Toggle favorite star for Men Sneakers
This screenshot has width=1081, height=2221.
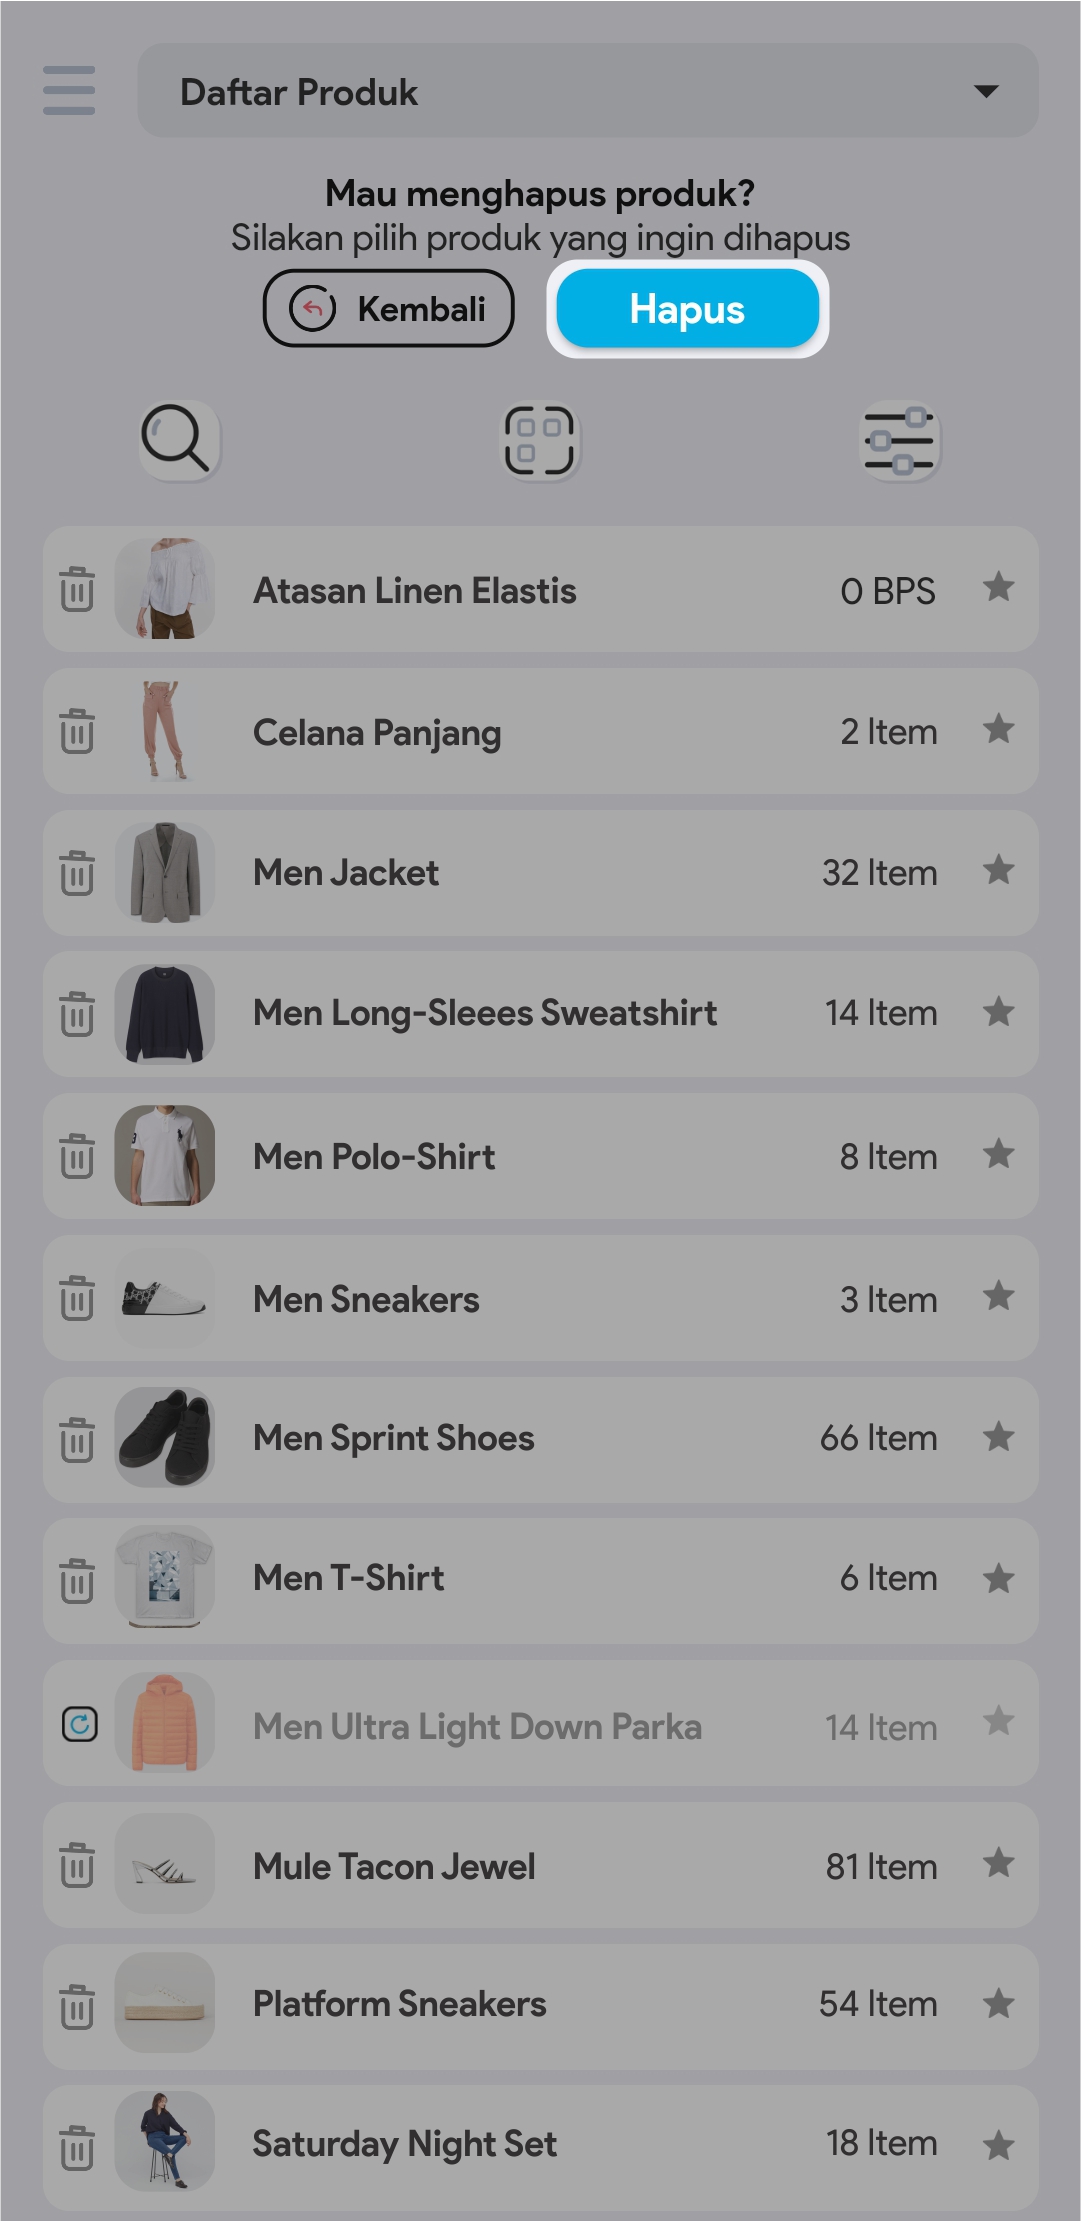pos(998,1297)
